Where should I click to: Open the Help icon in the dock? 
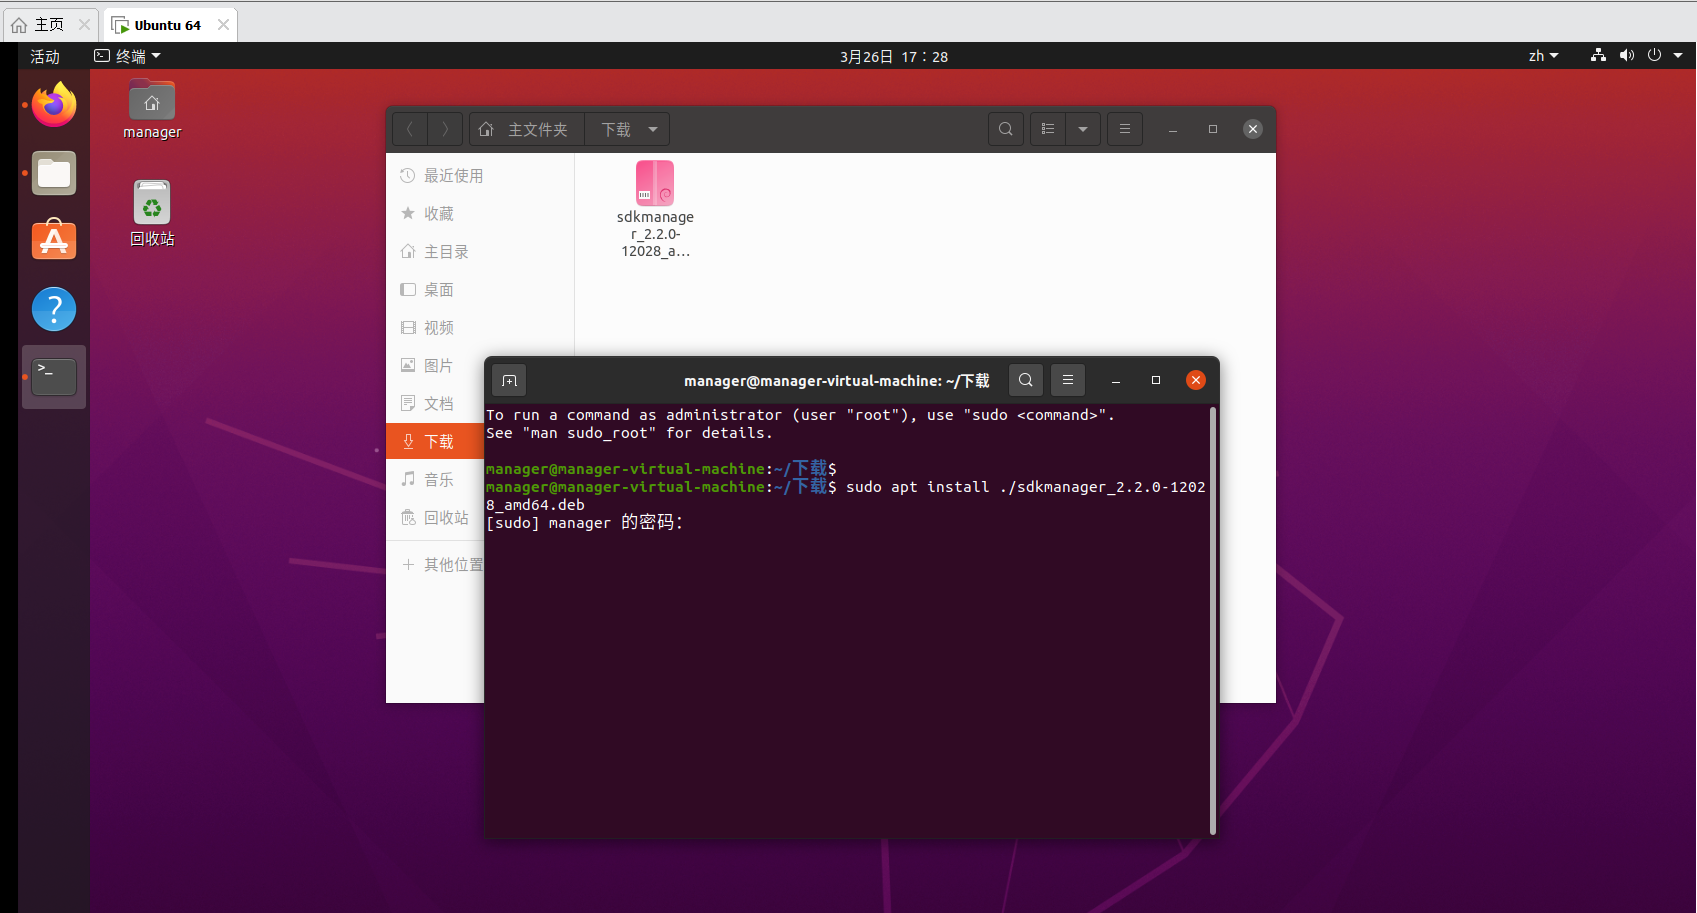tap(54, 309)
